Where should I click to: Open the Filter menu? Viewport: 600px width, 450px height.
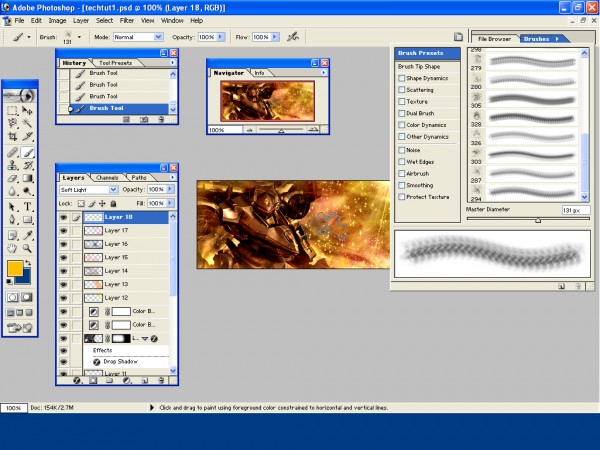(x=127, y=21)
